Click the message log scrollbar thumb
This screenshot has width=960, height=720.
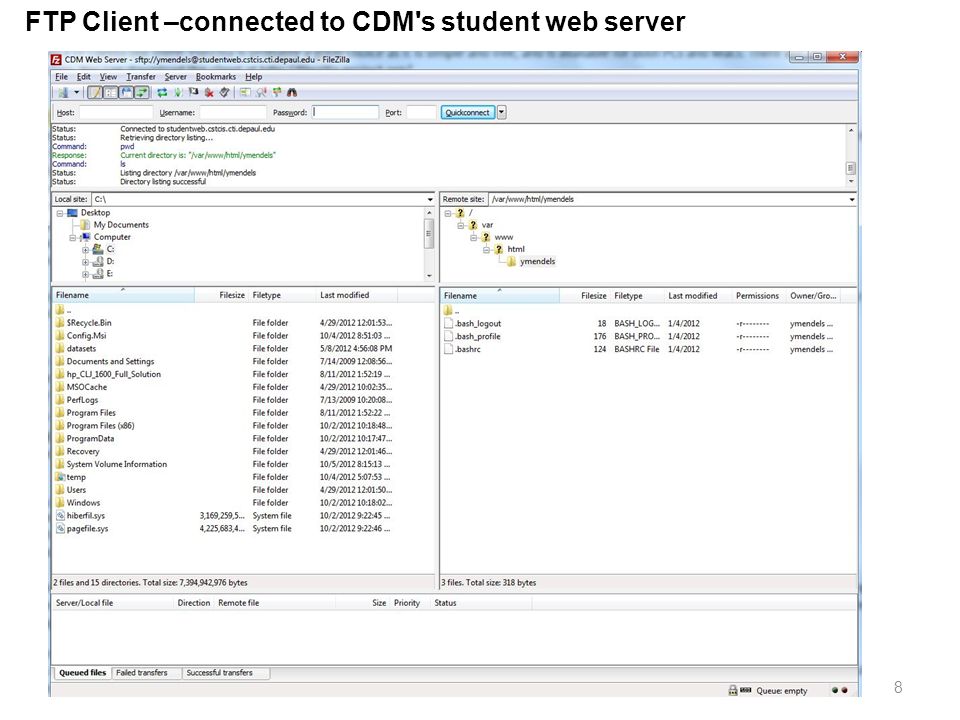(850, 168)
